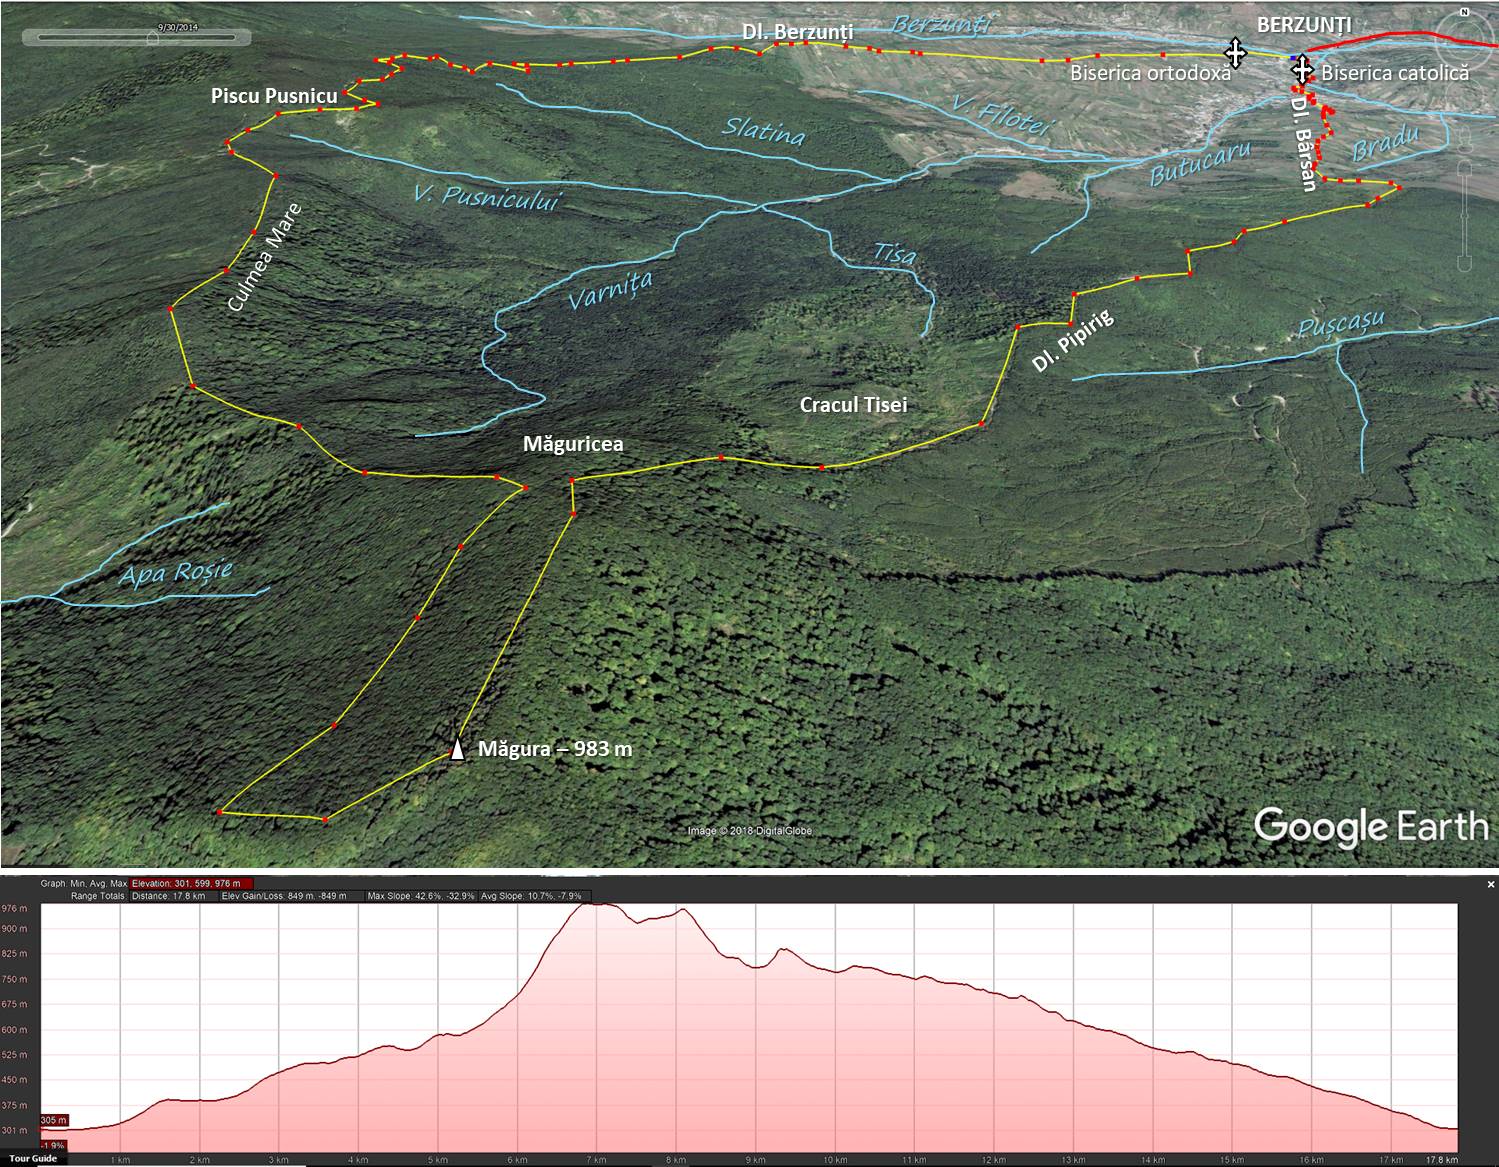The height and width of the screenshot is (1167, 1499).
Task: Click the Biserica catolică church placemark icon
Action: pyautogui.click(x=1301, y=70)
